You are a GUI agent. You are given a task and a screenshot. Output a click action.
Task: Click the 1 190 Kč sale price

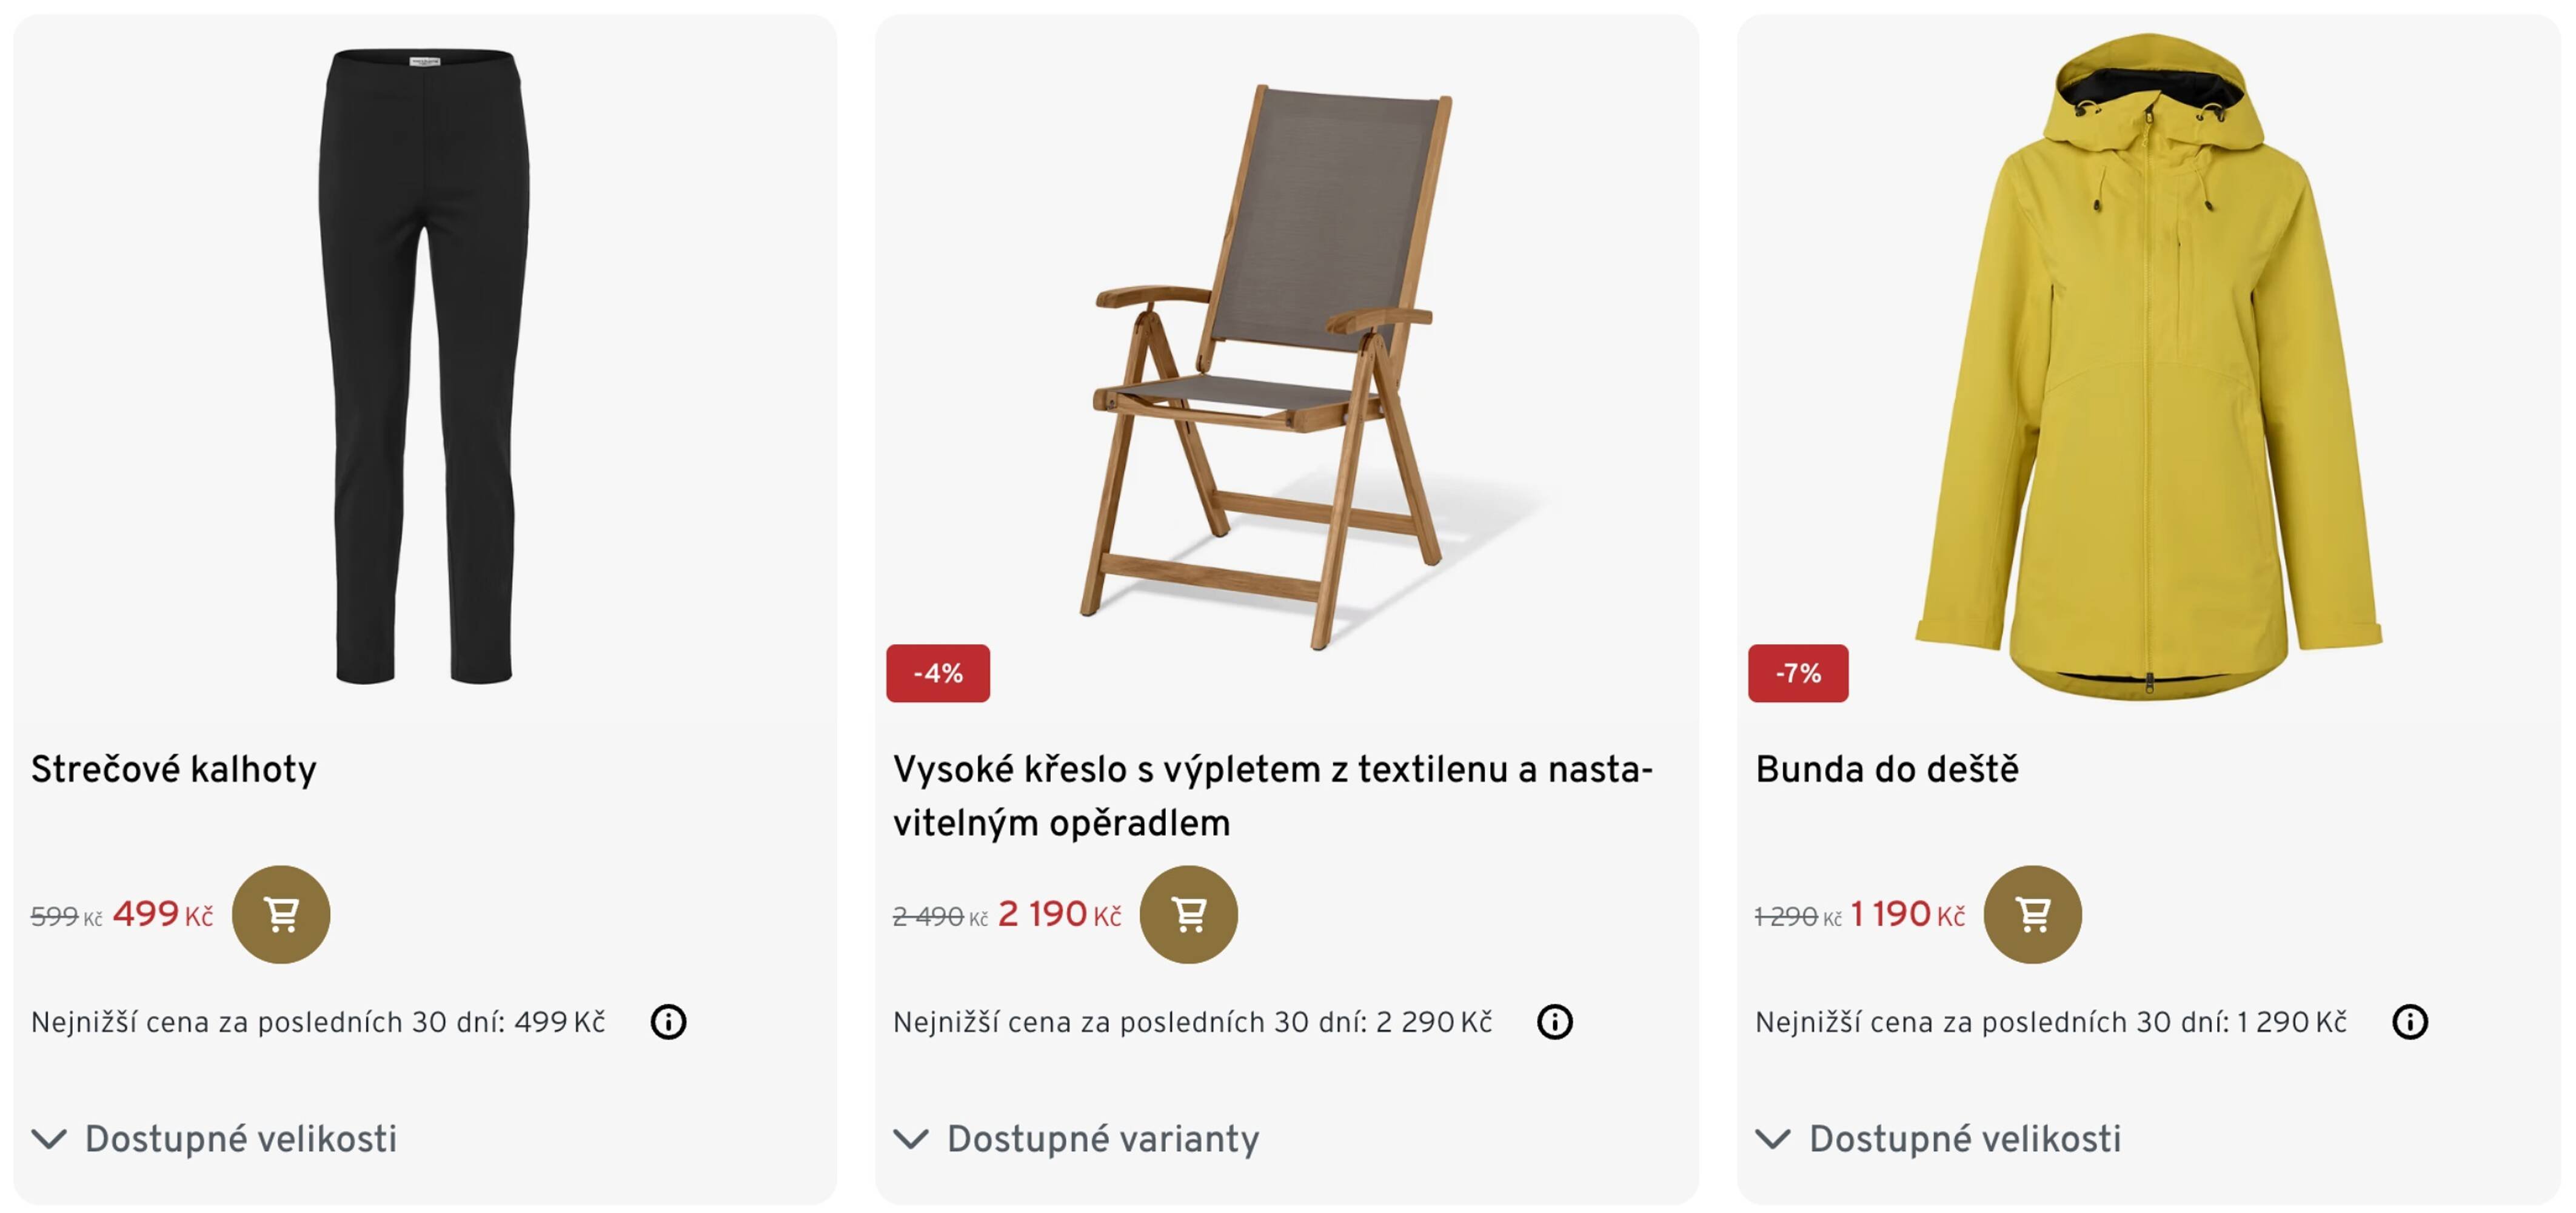point(1906,914)
